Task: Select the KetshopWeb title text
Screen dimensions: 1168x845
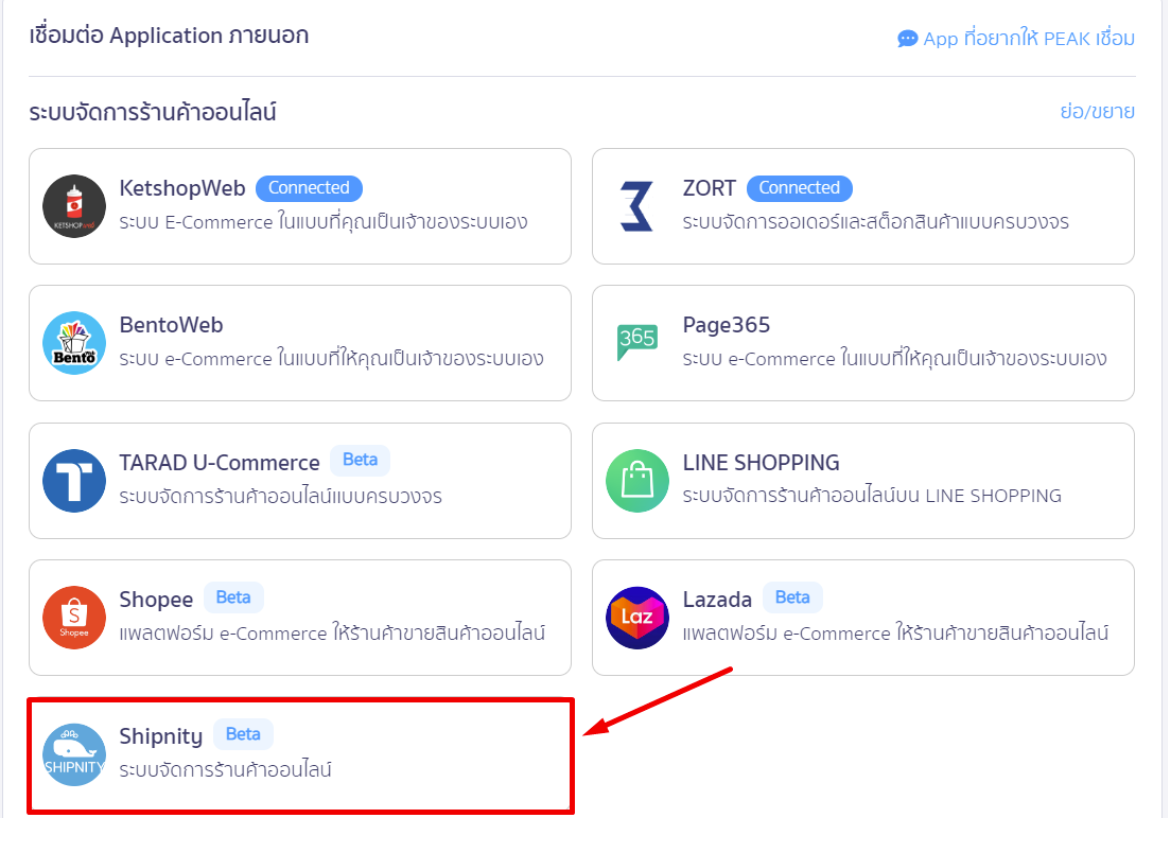Action: click(182, 189)
